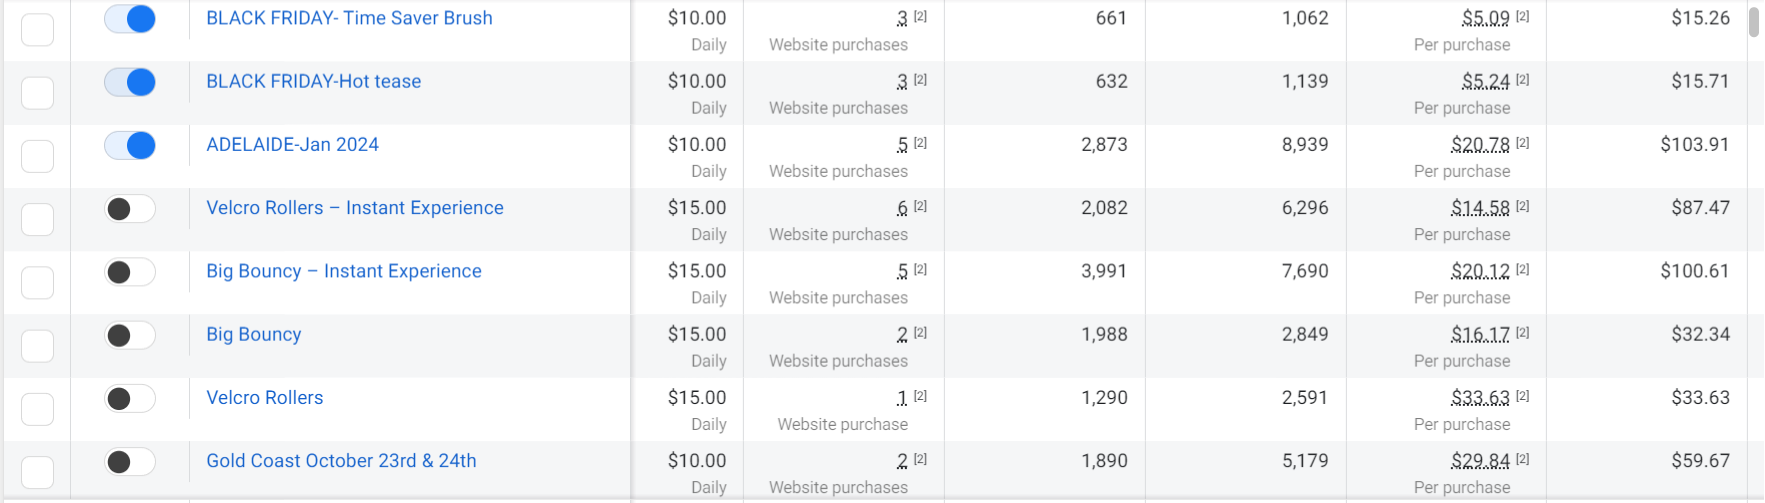Screen dimensions: 1765x503
Task: Click the Velcro Rollers – Instant Experience link
Action: point(354,208)
